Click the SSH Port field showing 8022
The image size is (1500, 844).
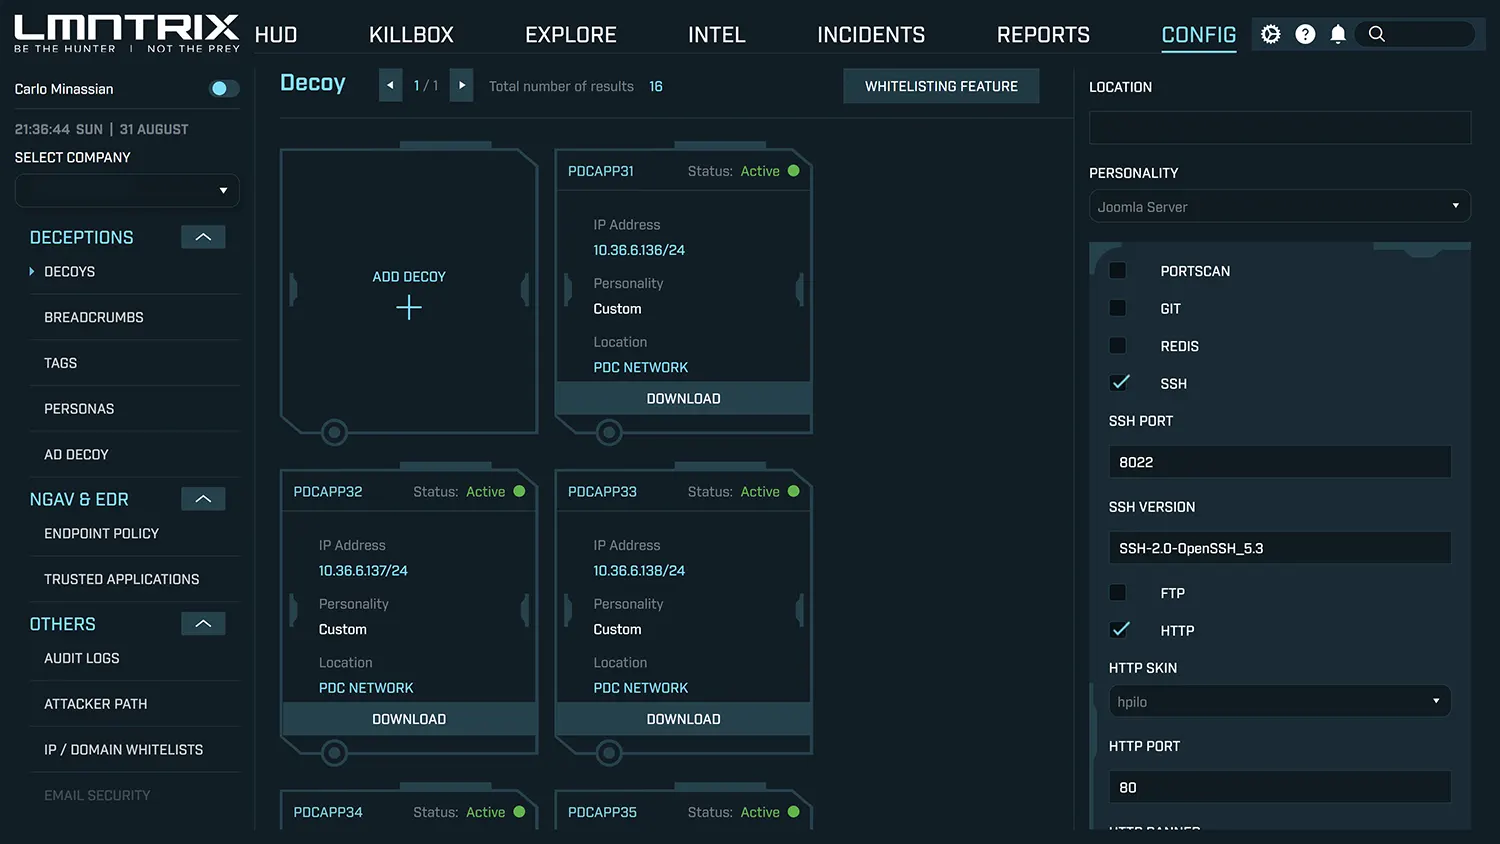pos(1280,462)
